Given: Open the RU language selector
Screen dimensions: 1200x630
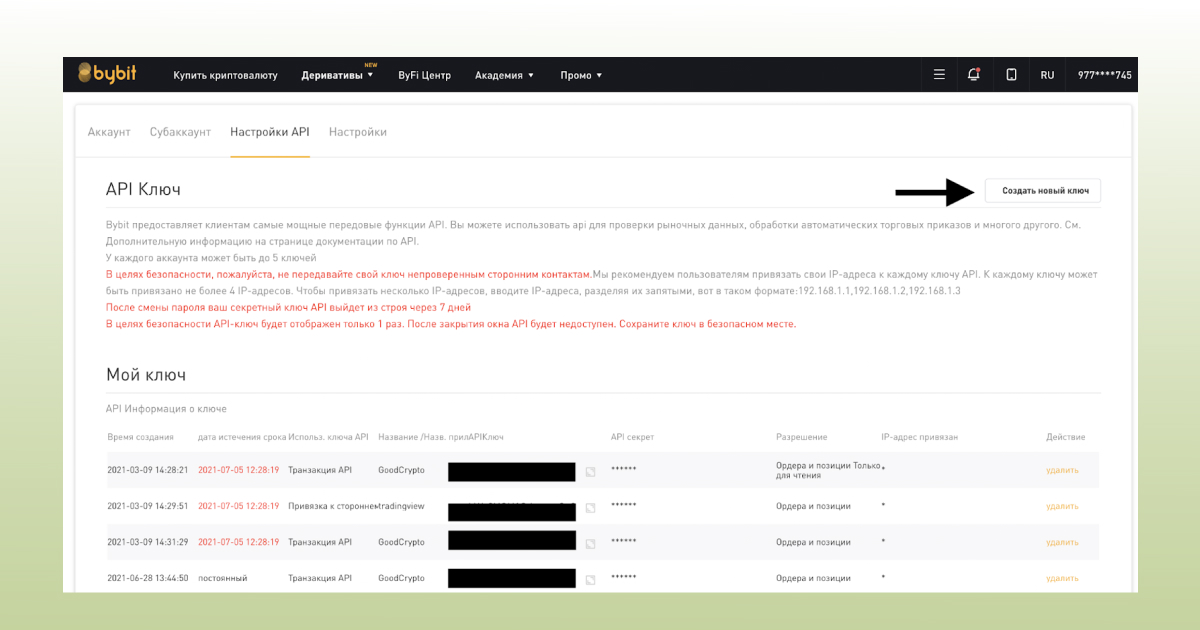Looking at the screenshot, I should pyautogui.click(x=1047, y=76).
